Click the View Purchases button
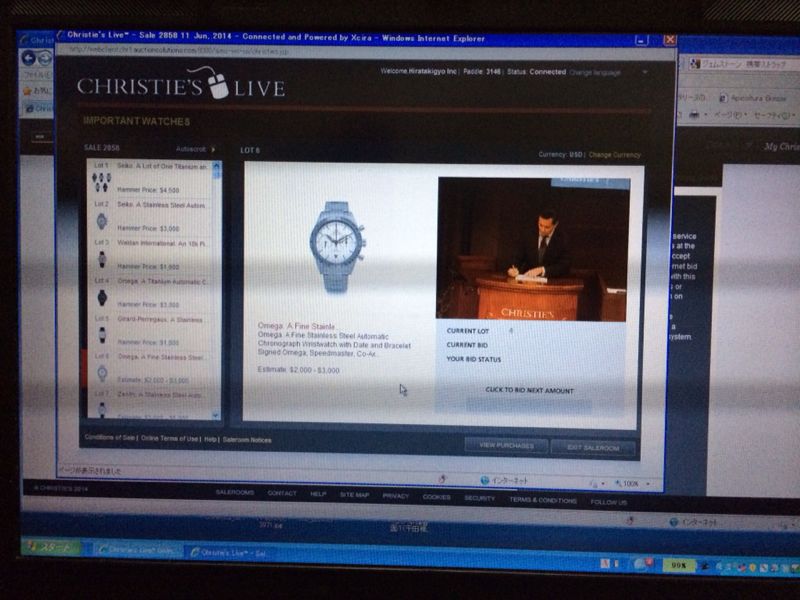Screen dimensions: 800x600 [x=506, y=445]
